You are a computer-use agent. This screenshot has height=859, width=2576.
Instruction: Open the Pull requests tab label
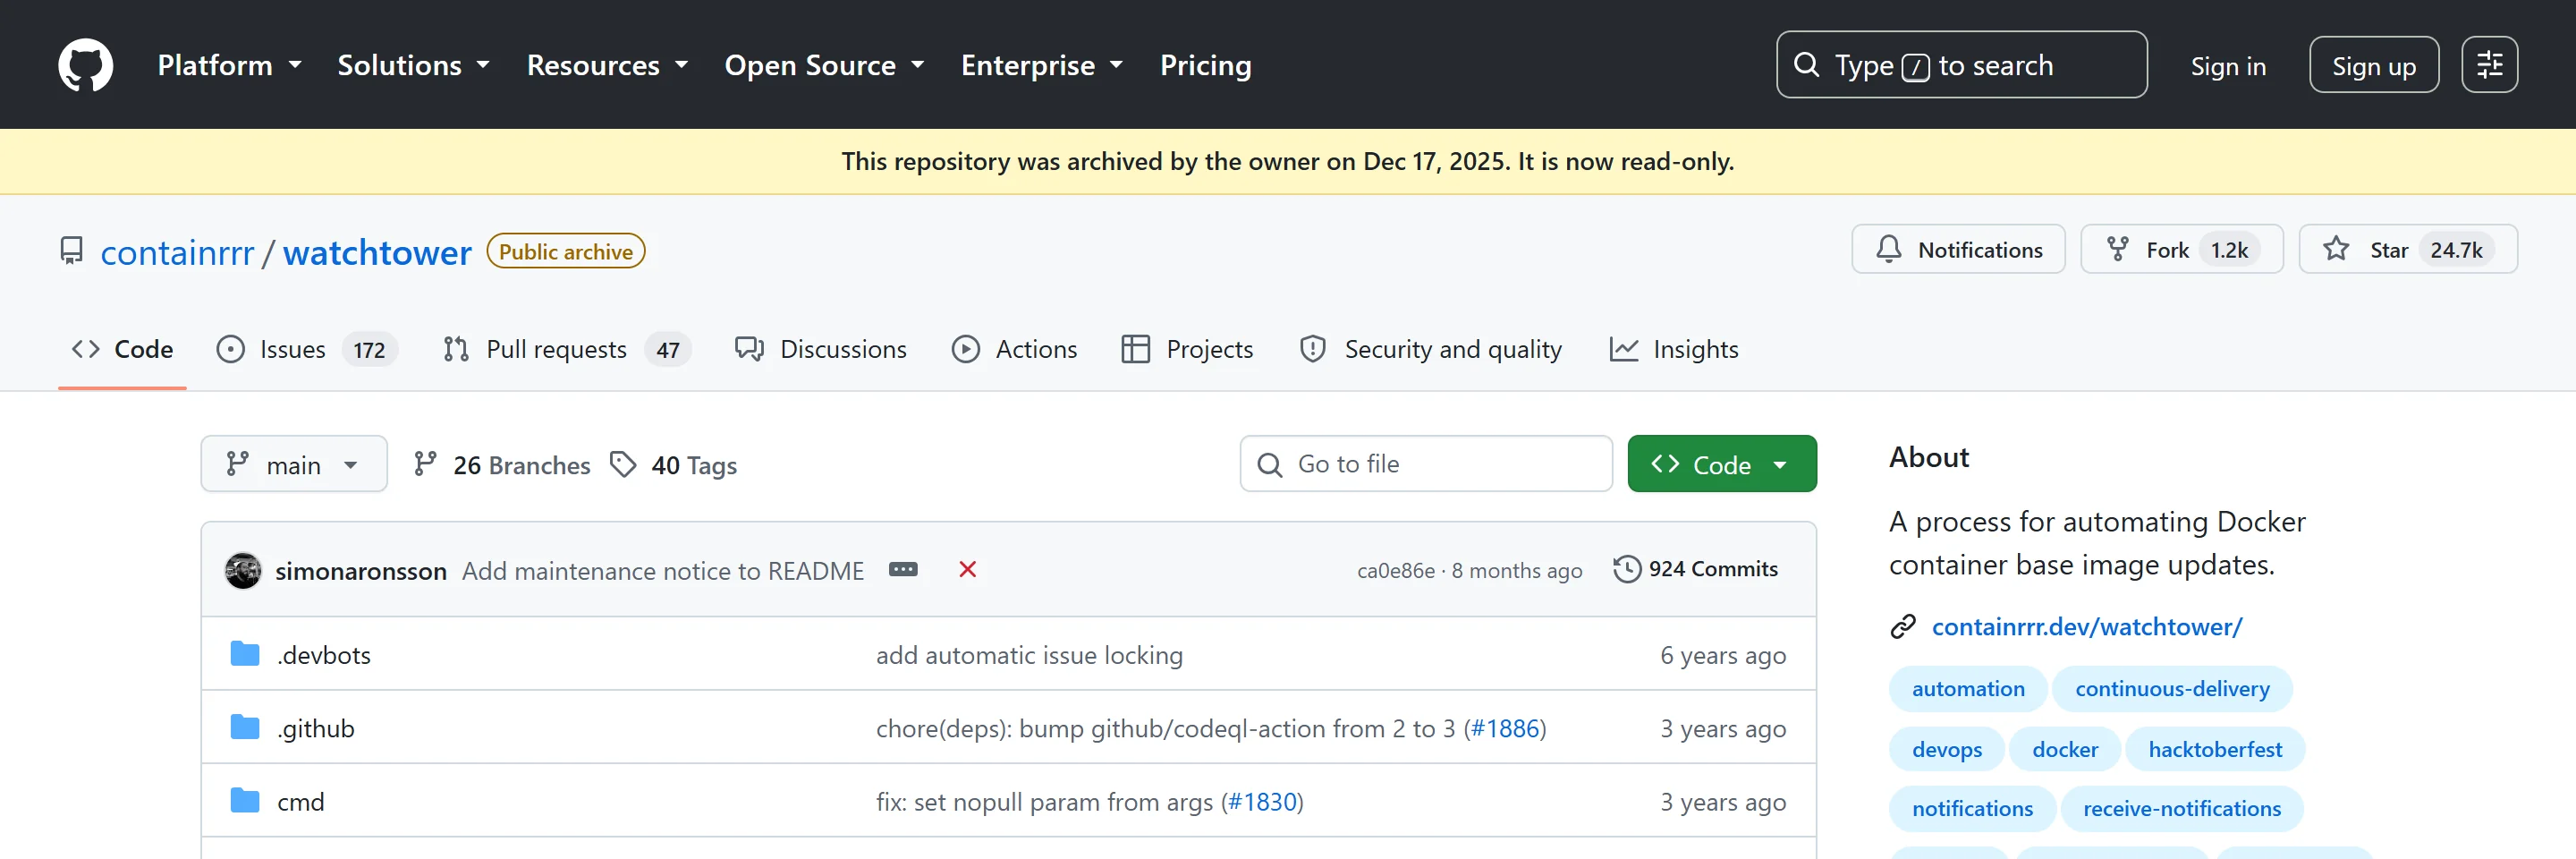click(x=556, y=349)
